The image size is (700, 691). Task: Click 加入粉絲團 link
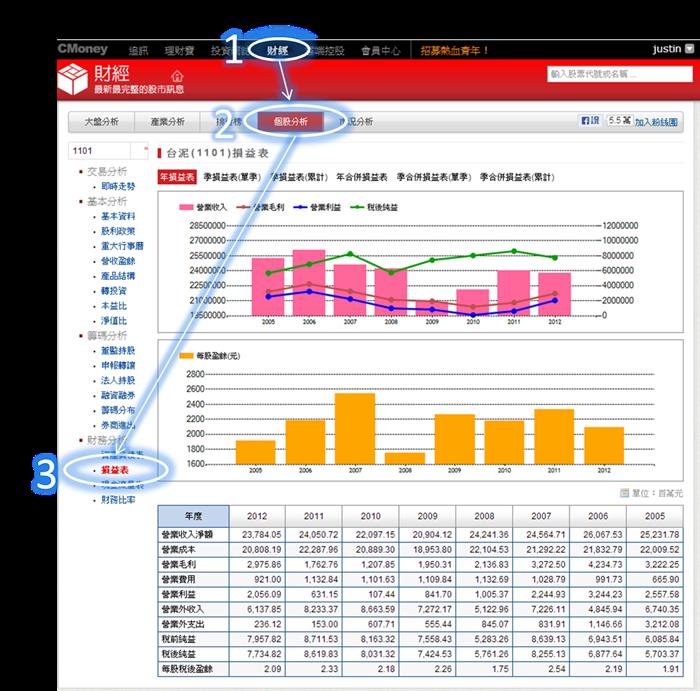pyautogui.click(x=656, y=122)
